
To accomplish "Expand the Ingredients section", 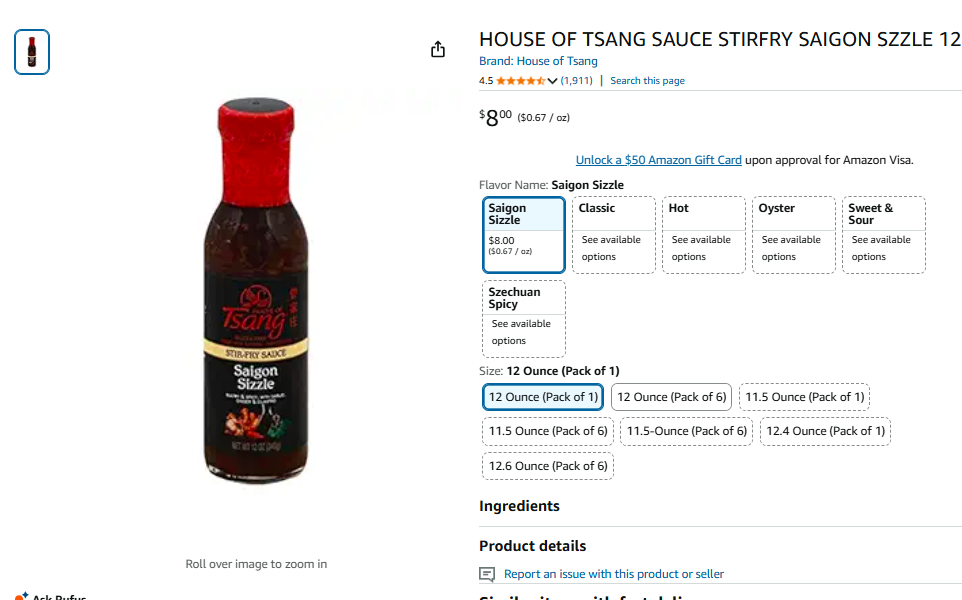I will pos(519,506).
